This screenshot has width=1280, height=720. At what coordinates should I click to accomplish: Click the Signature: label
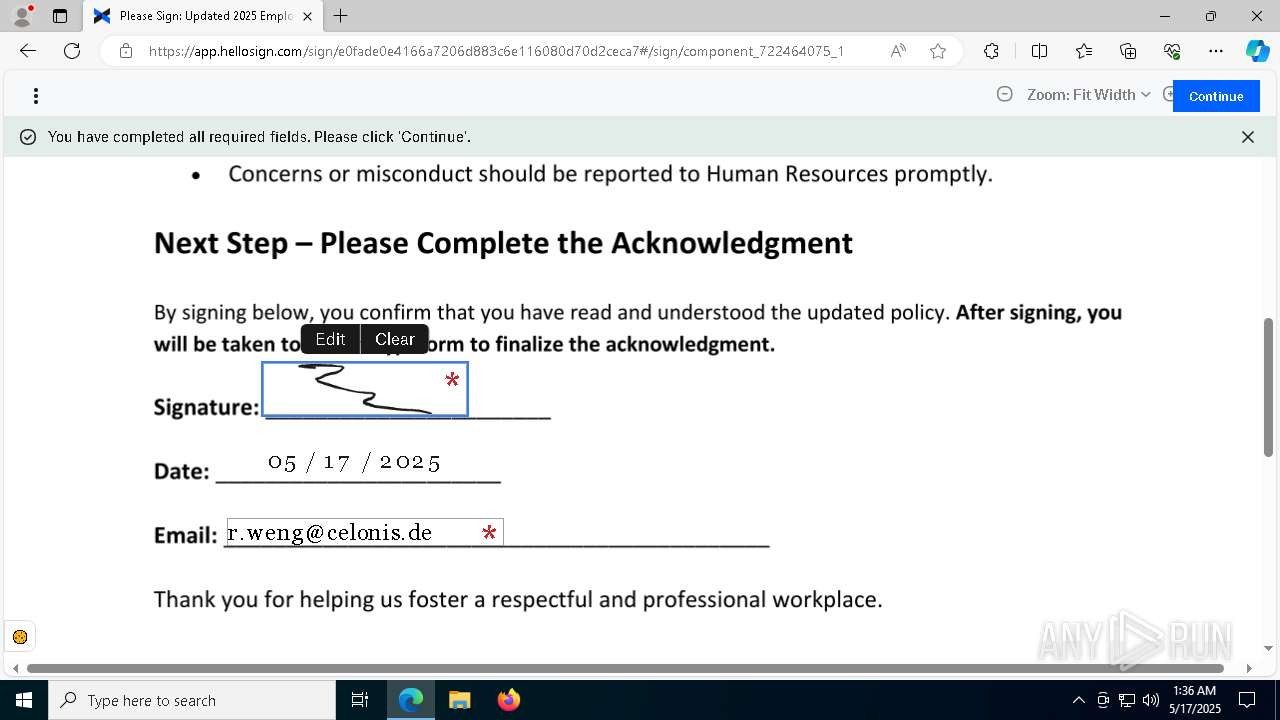(x=206, y=406)
